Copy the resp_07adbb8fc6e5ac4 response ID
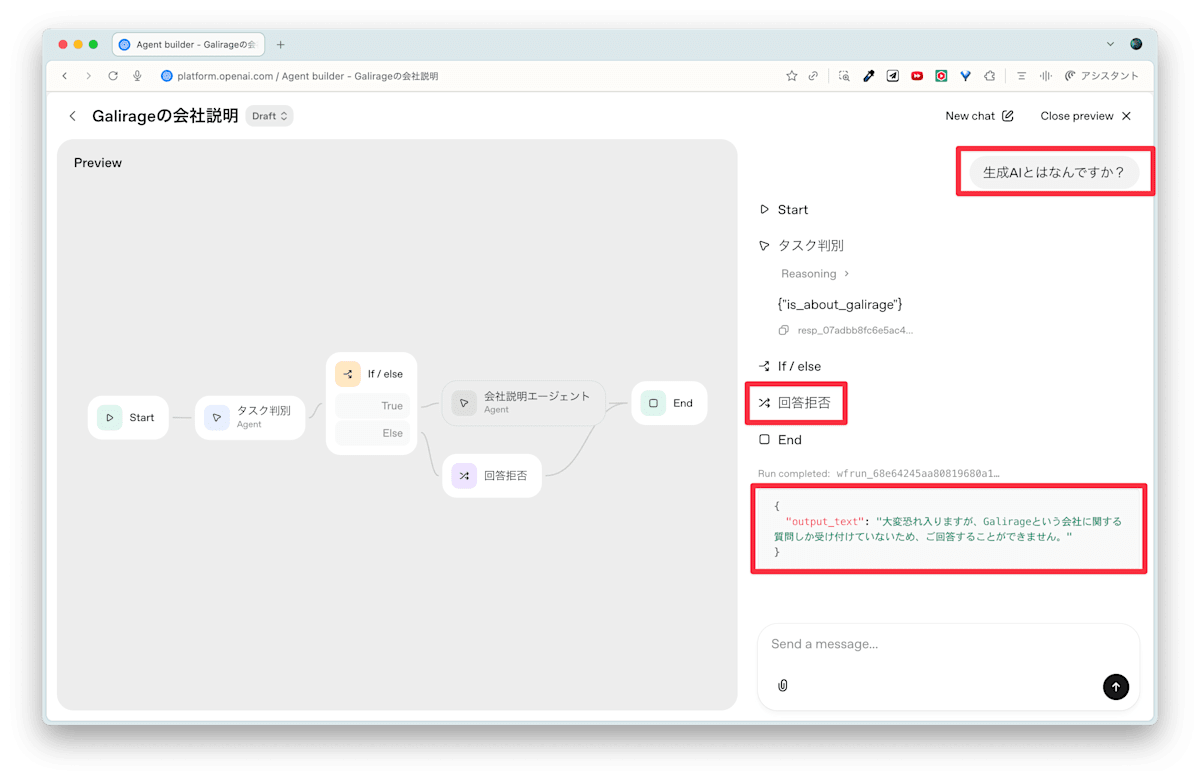Image resolution: width=1200 pixels, height=781 pixels. coord(784,330)
